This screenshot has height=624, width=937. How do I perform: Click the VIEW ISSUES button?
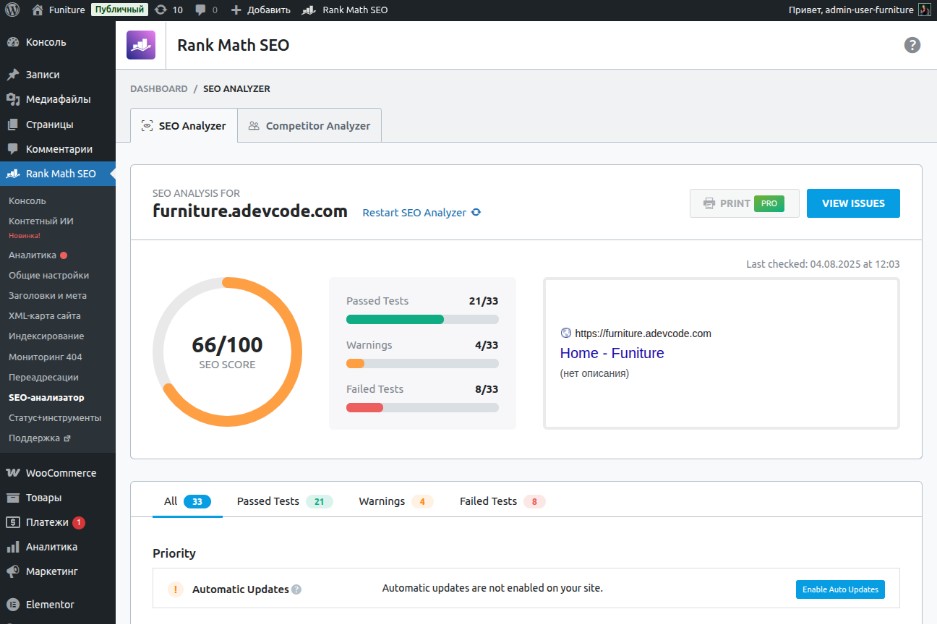(x=853, y=203)
